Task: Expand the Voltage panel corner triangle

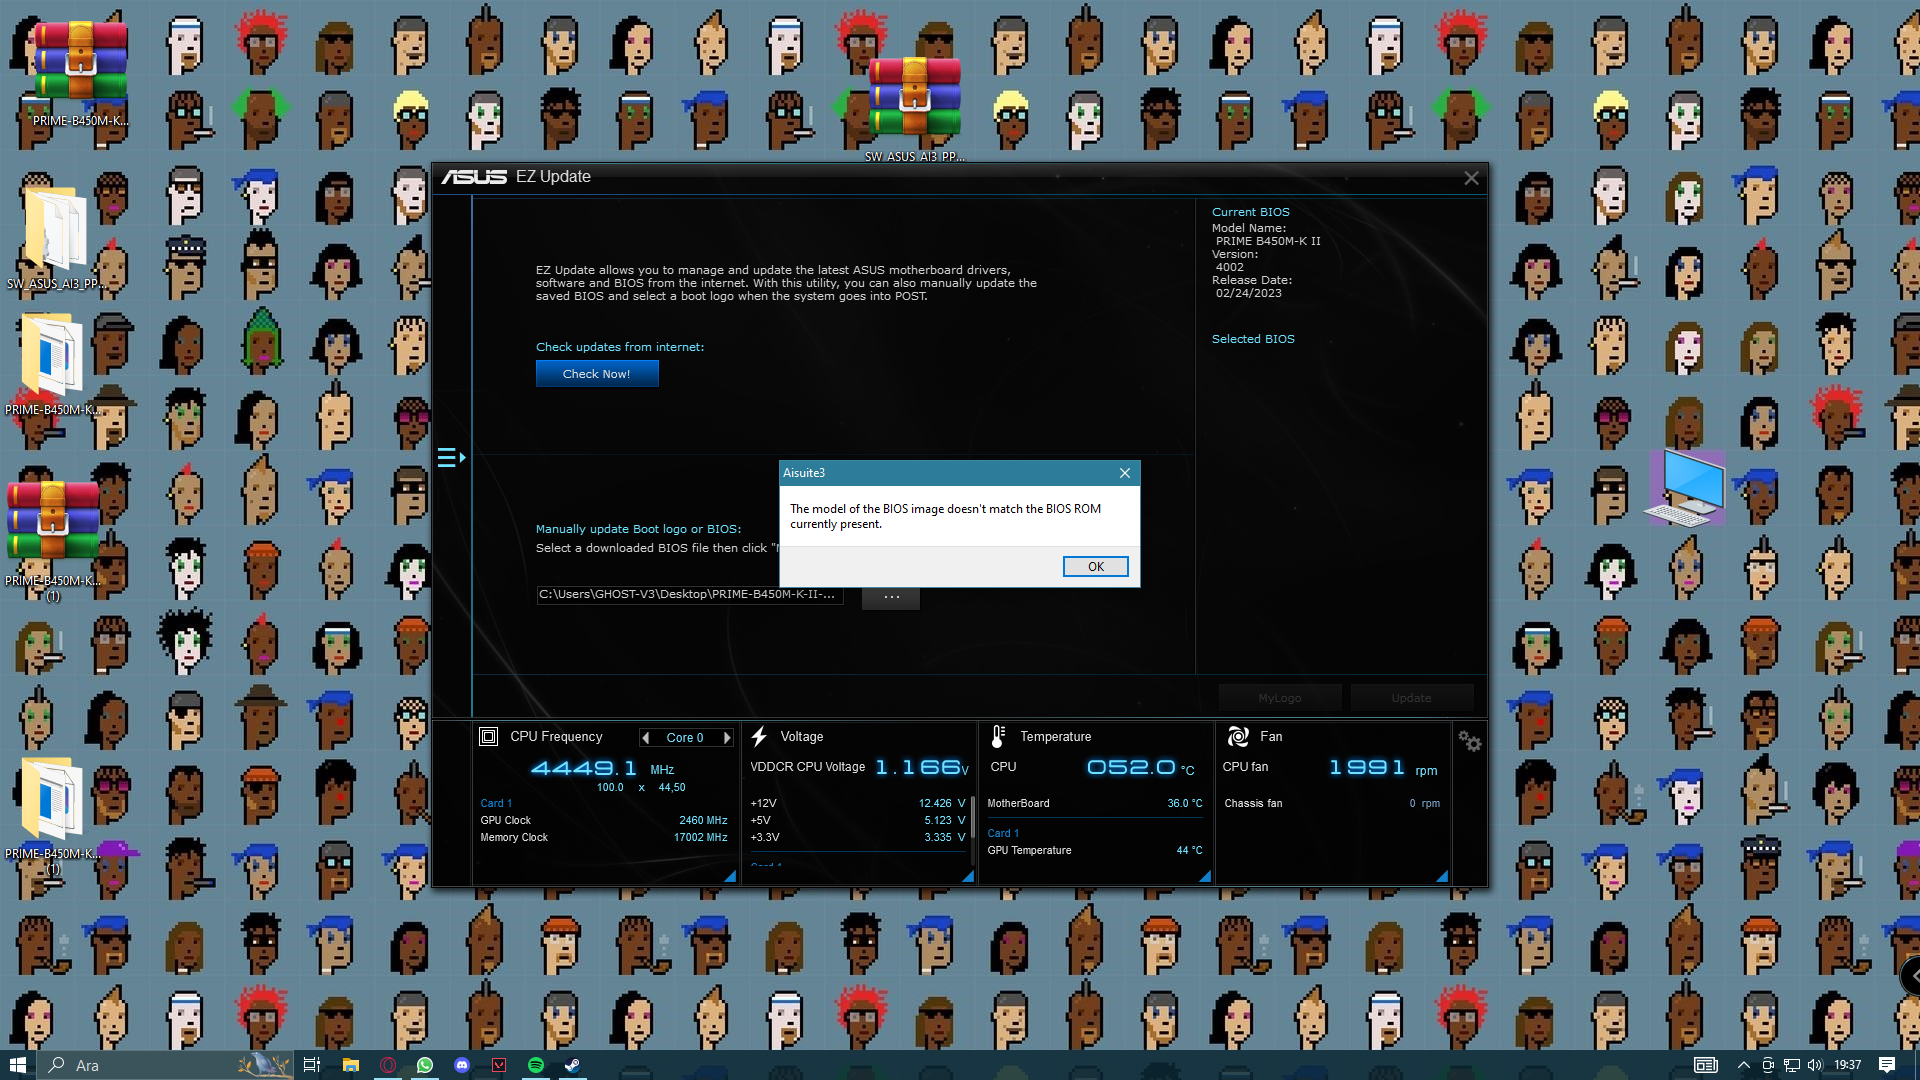Action: coord(967,876)
